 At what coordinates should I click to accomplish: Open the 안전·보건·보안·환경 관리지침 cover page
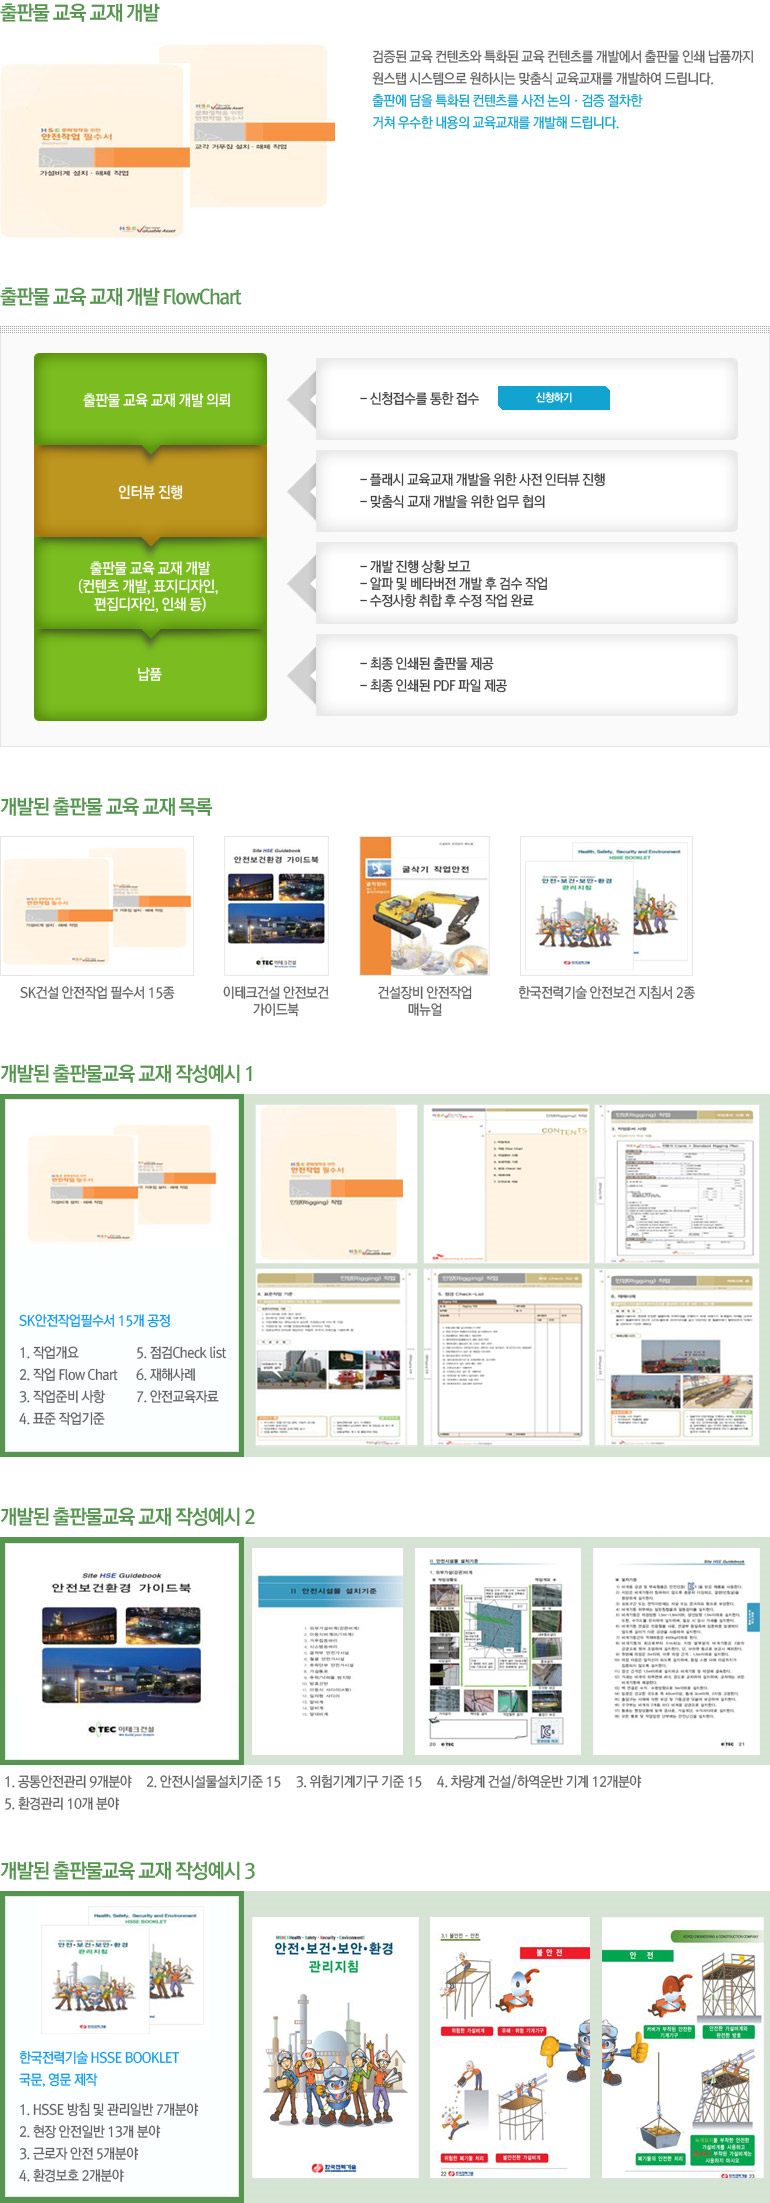pos(334,2047)
